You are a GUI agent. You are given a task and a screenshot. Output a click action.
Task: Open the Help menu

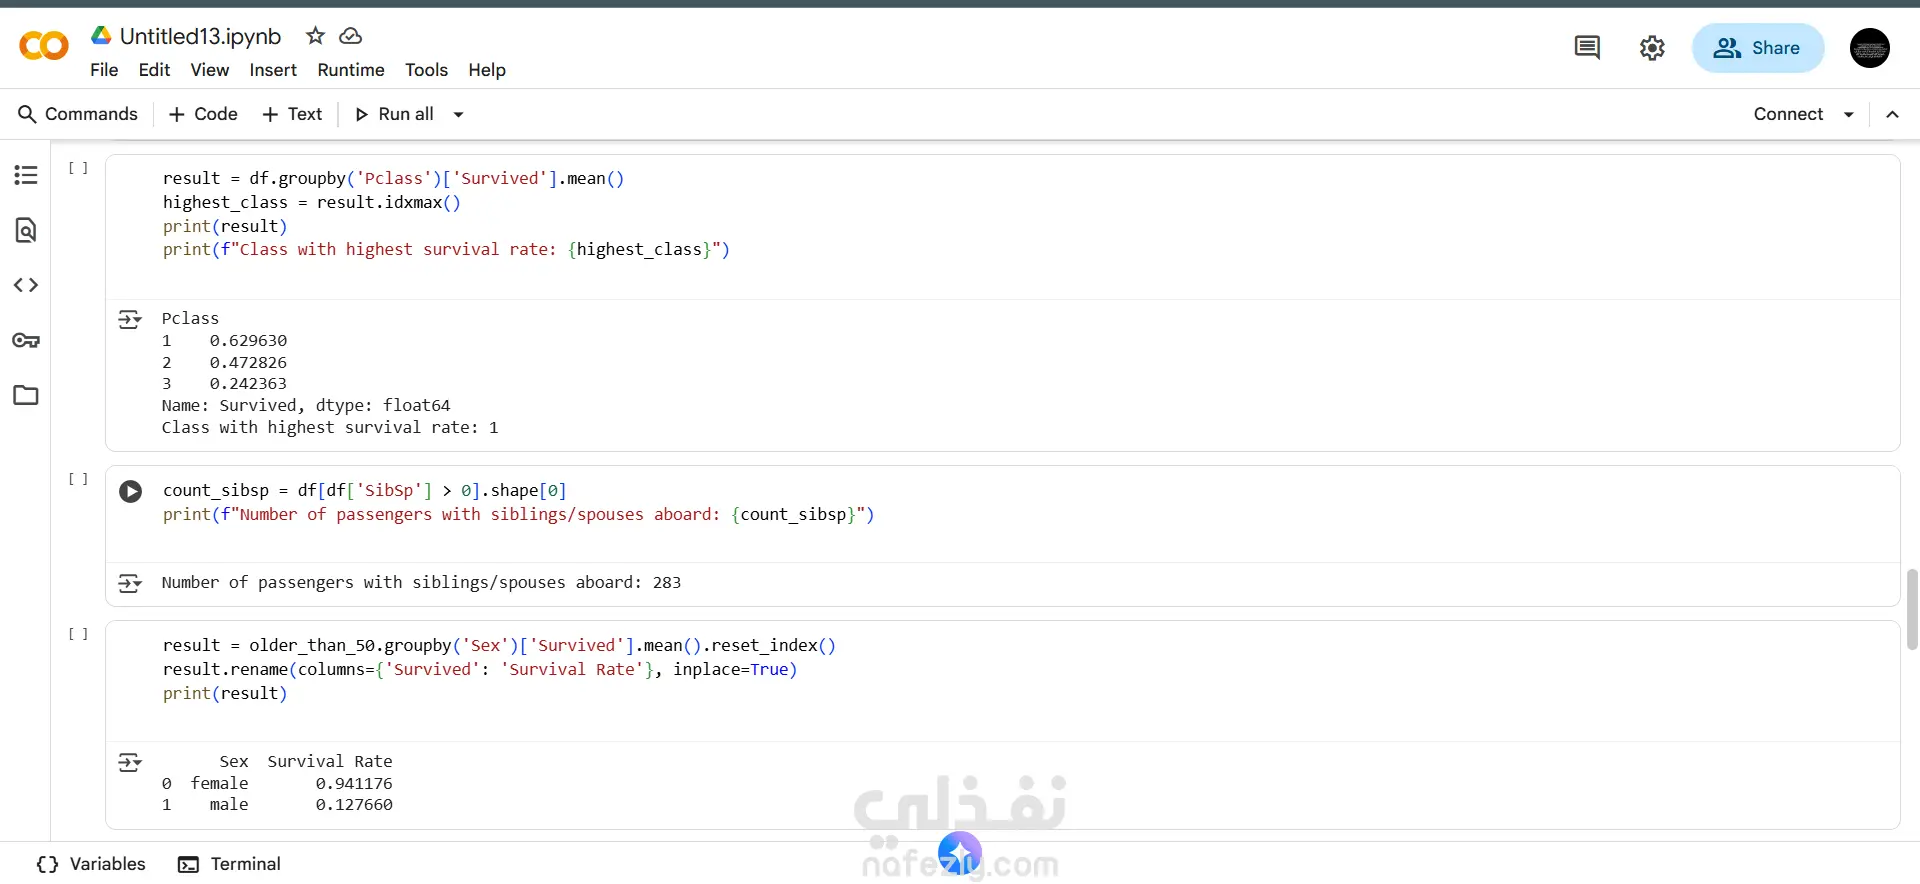coord(487,70)
